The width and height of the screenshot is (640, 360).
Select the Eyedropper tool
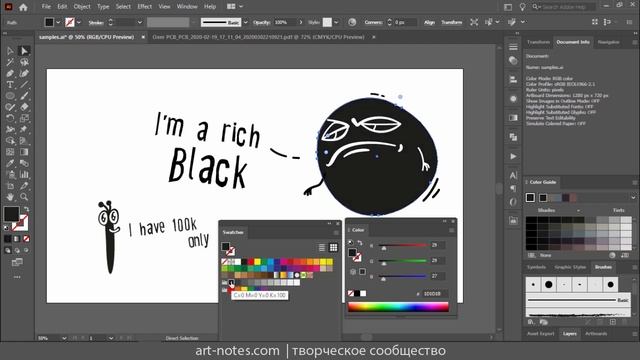pos(10,163)
